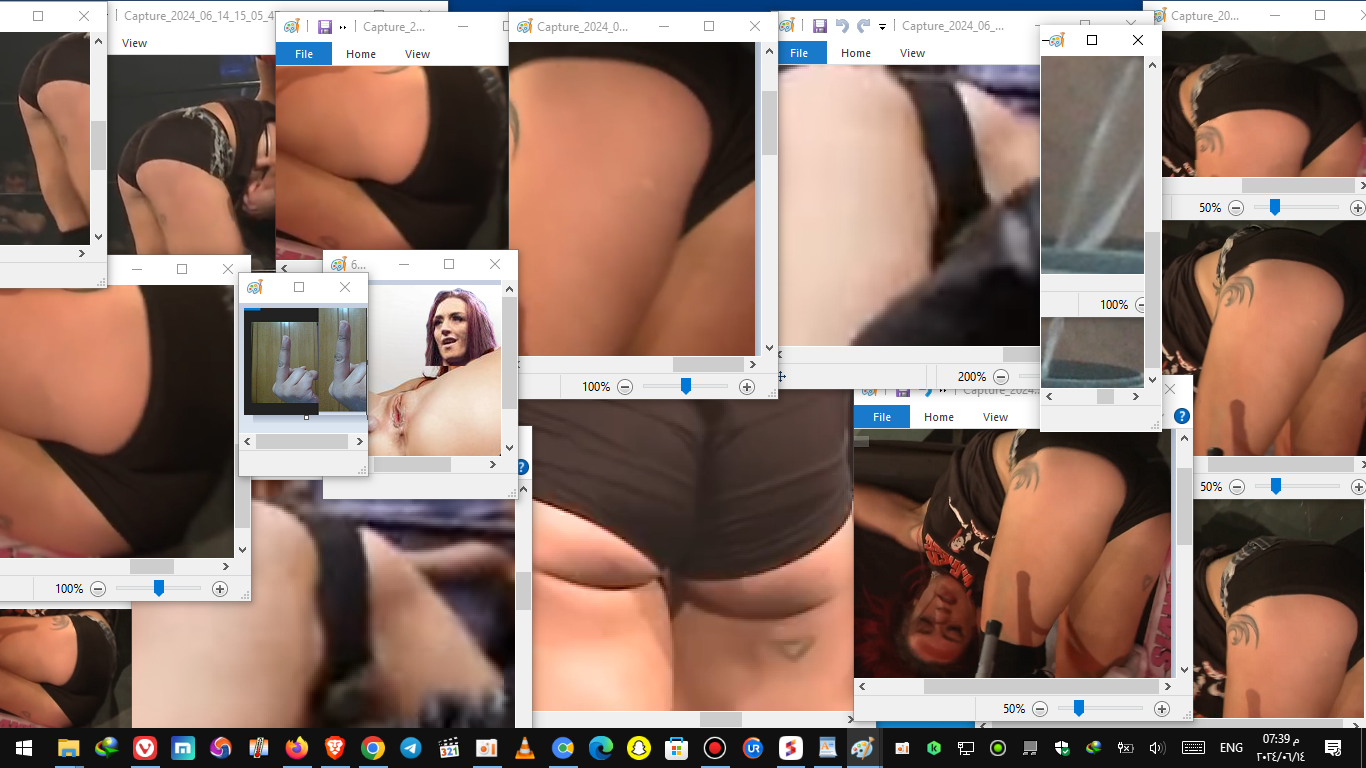1366x768 pixels.
Task: Click the Save icon in Paint's quick access toolbar
Action: coord(819,26)
